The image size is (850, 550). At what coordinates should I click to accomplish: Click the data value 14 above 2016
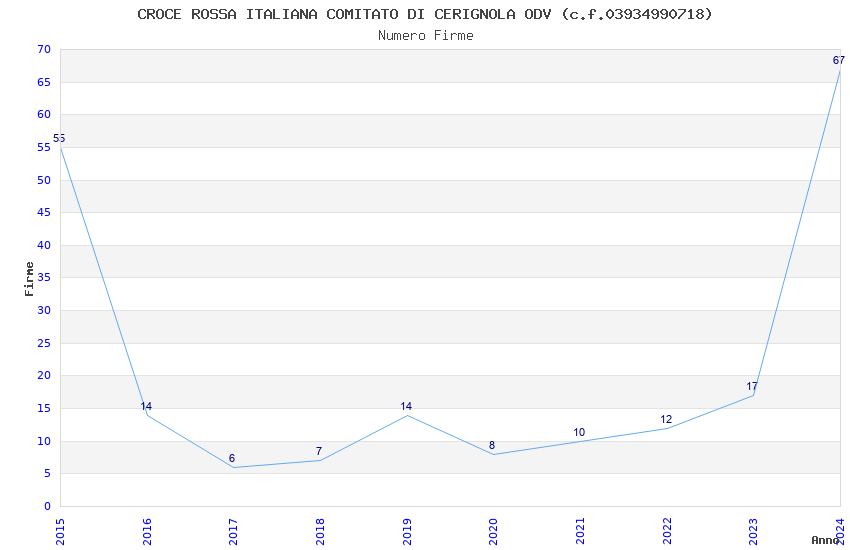(146, 406)
